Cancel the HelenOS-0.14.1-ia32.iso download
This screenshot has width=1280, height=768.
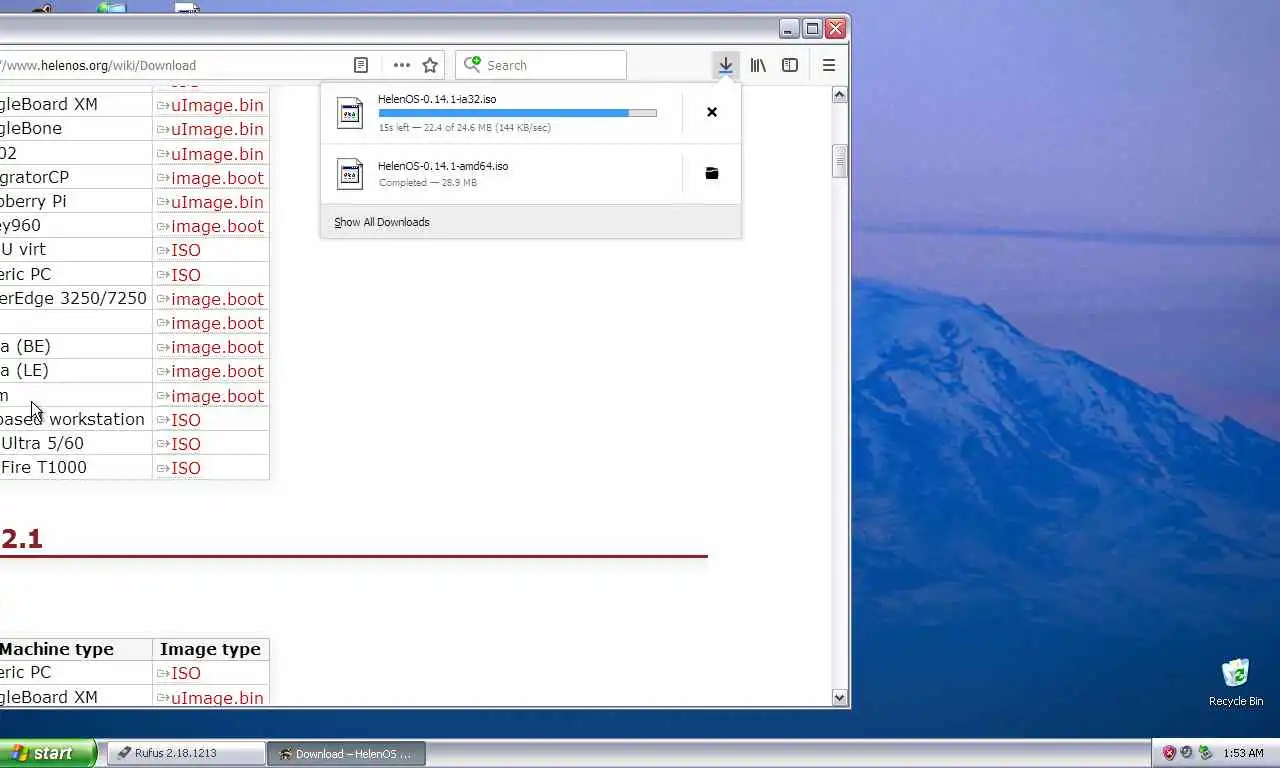coord(712,112)
